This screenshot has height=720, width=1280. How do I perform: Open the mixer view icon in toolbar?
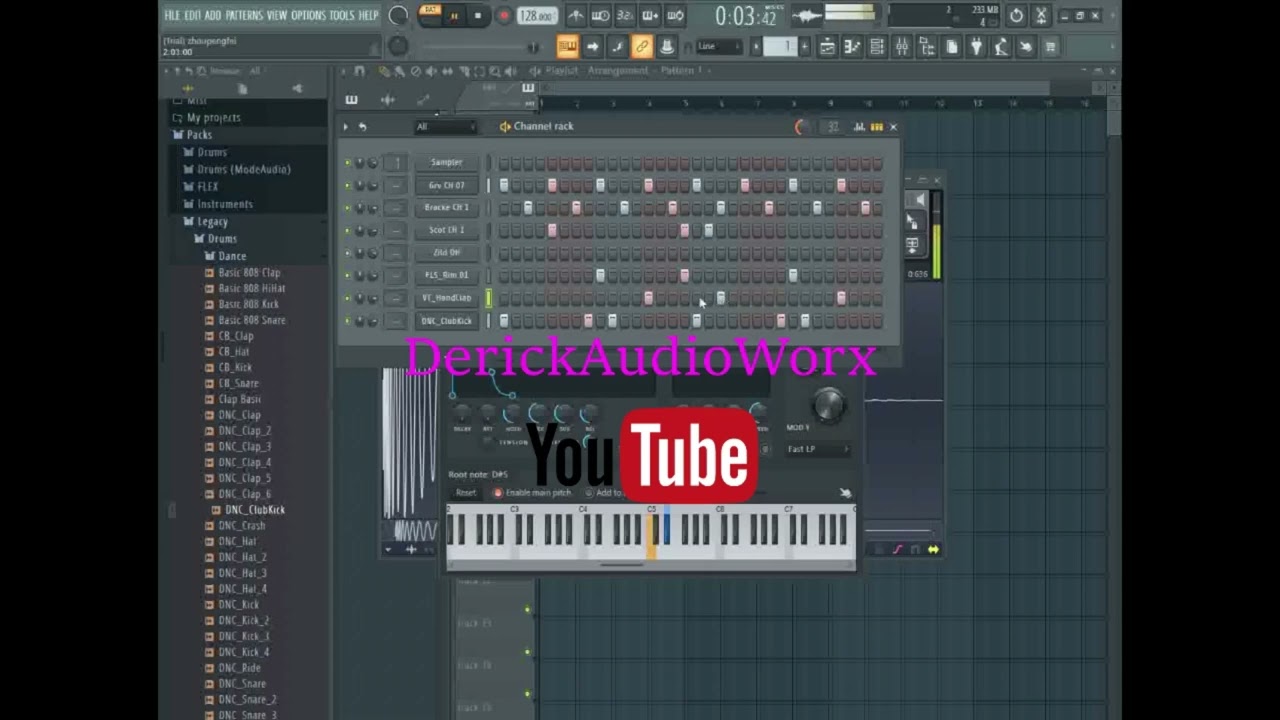coord(902,47)
